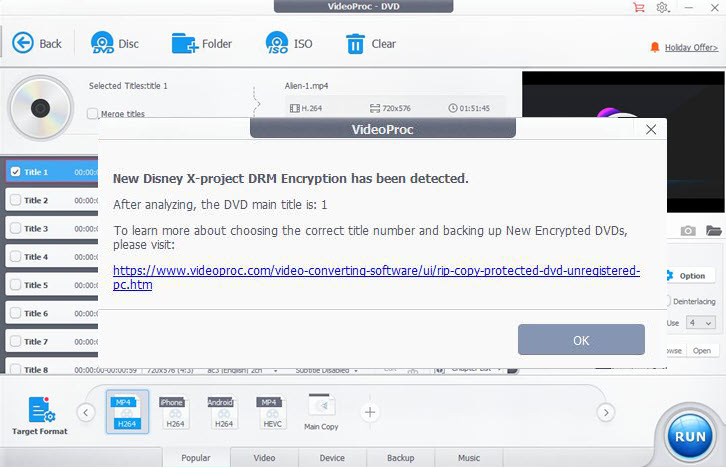This screenshot has width=726, height=468.
Task: Check the Title 2 checkbox
Action: click(15, 200)
